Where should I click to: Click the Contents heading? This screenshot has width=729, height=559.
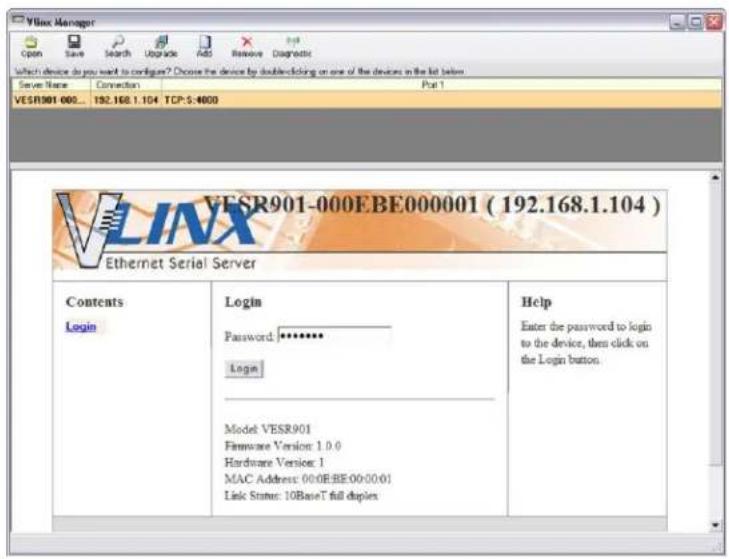point(95,302)
